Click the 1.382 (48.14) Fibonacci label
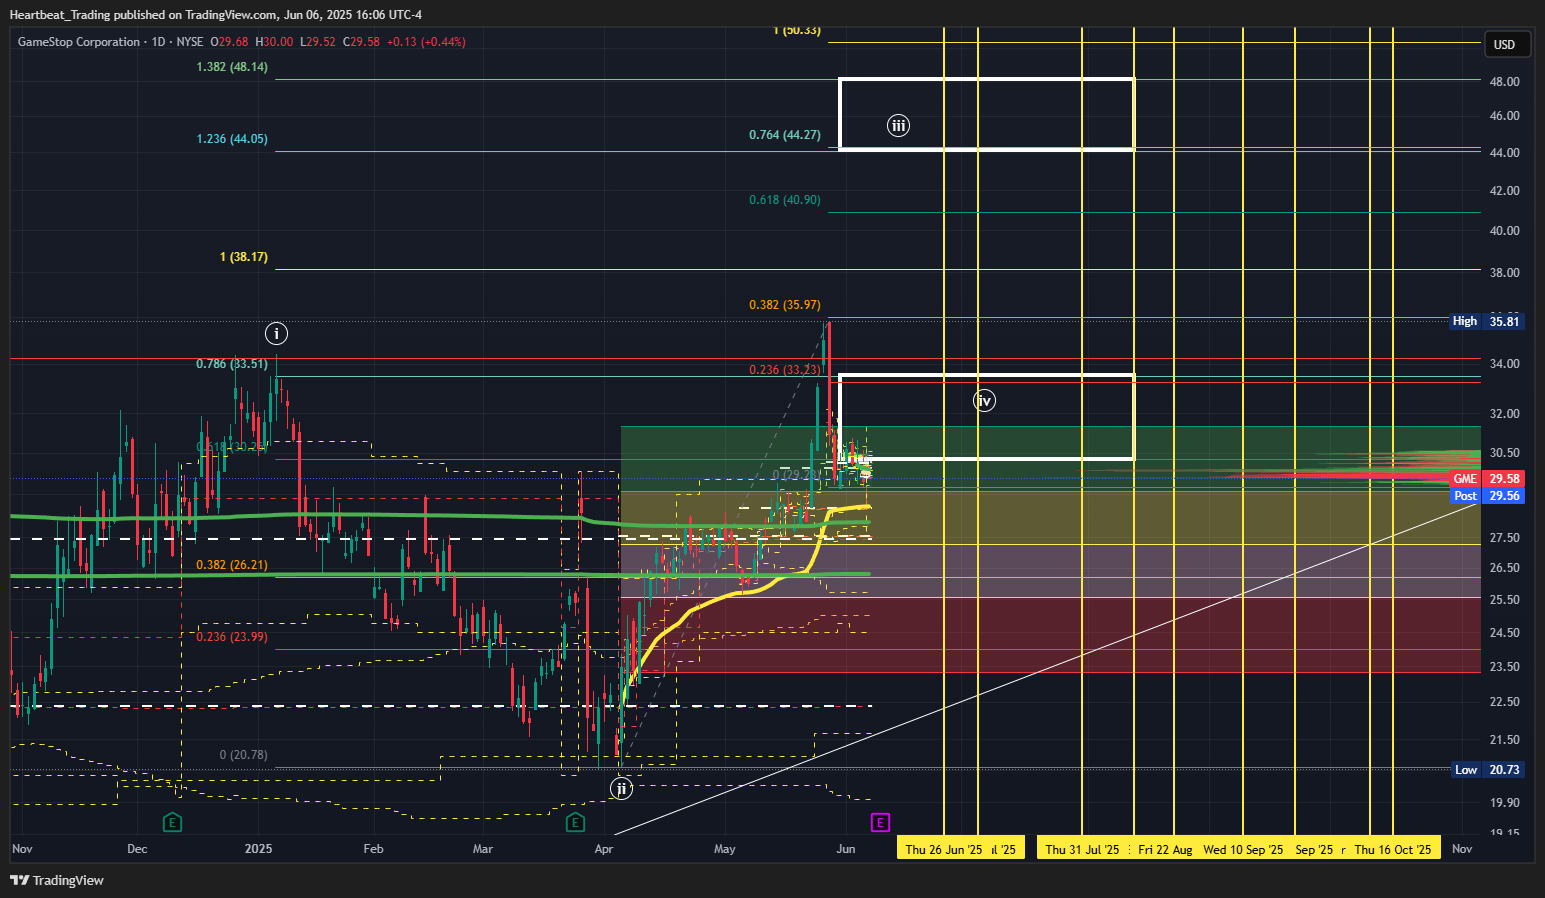Viewport: 1545px width, 898px height. pos(232,67)
